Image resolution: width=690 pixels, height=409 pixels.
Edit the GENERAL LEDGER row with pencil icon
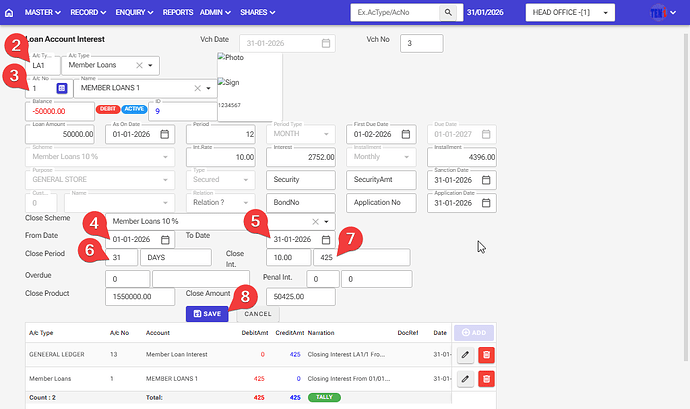[466, 353]
